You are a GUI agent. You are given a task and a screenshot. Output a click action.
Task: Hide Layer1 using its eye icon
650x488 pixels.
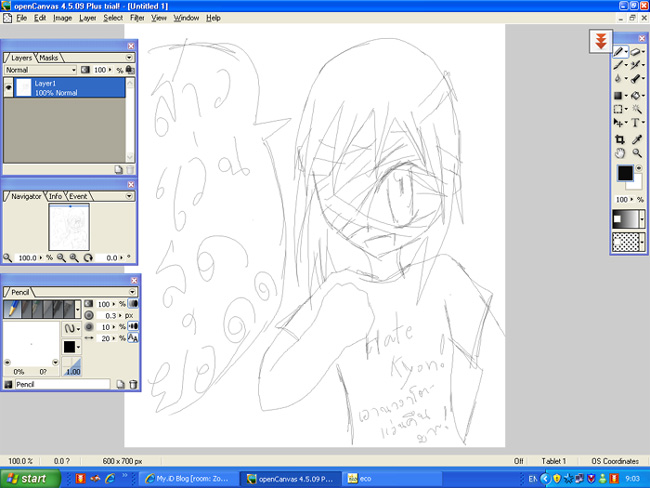(x=8, y=87)
